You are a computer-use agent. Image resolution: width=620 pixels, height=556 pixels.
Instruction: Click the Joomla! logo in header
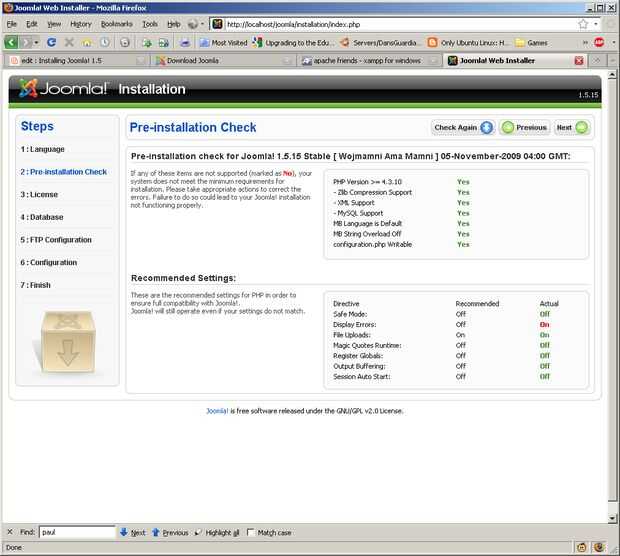63,88
